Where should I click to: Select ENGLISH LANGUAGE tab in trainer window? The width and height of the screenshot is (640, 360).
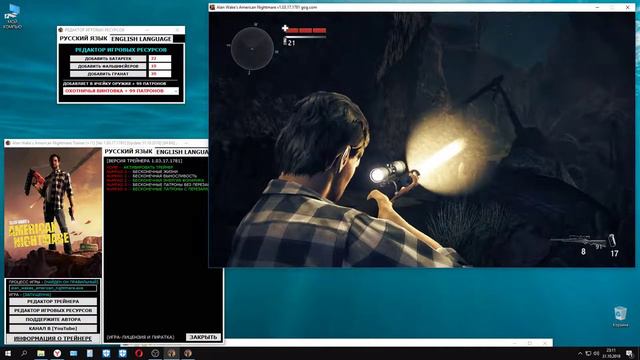pyautogui.click(x=182, y=152)
